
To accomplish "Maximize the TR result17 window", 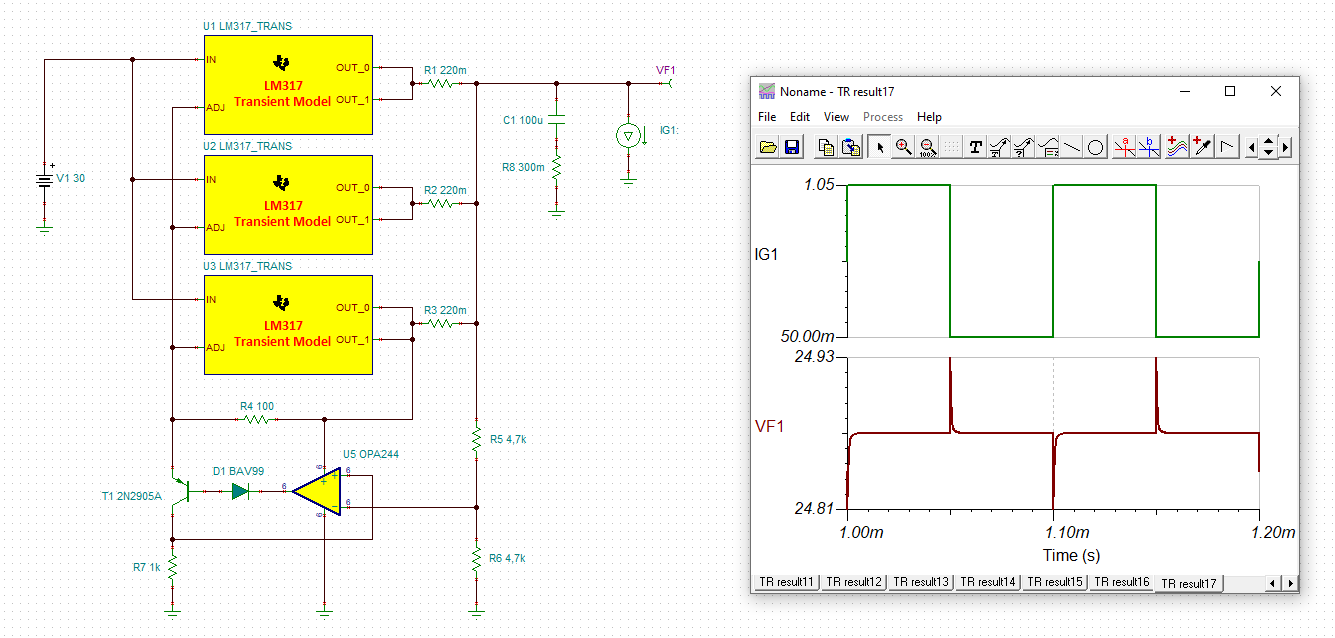I will 1230,91.
